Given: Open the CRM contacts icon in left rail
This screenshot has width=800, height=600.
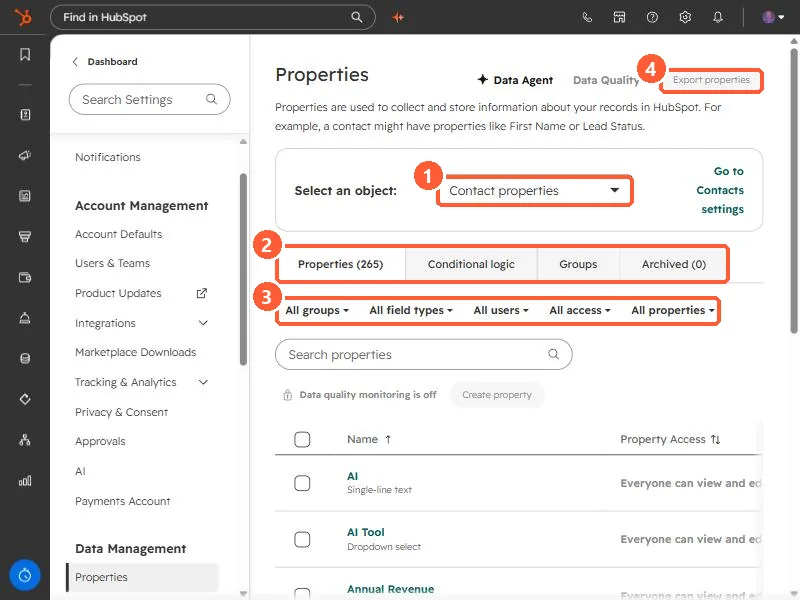Looking at the screenshot, I should pyautogui.click(x=24, y=114).
